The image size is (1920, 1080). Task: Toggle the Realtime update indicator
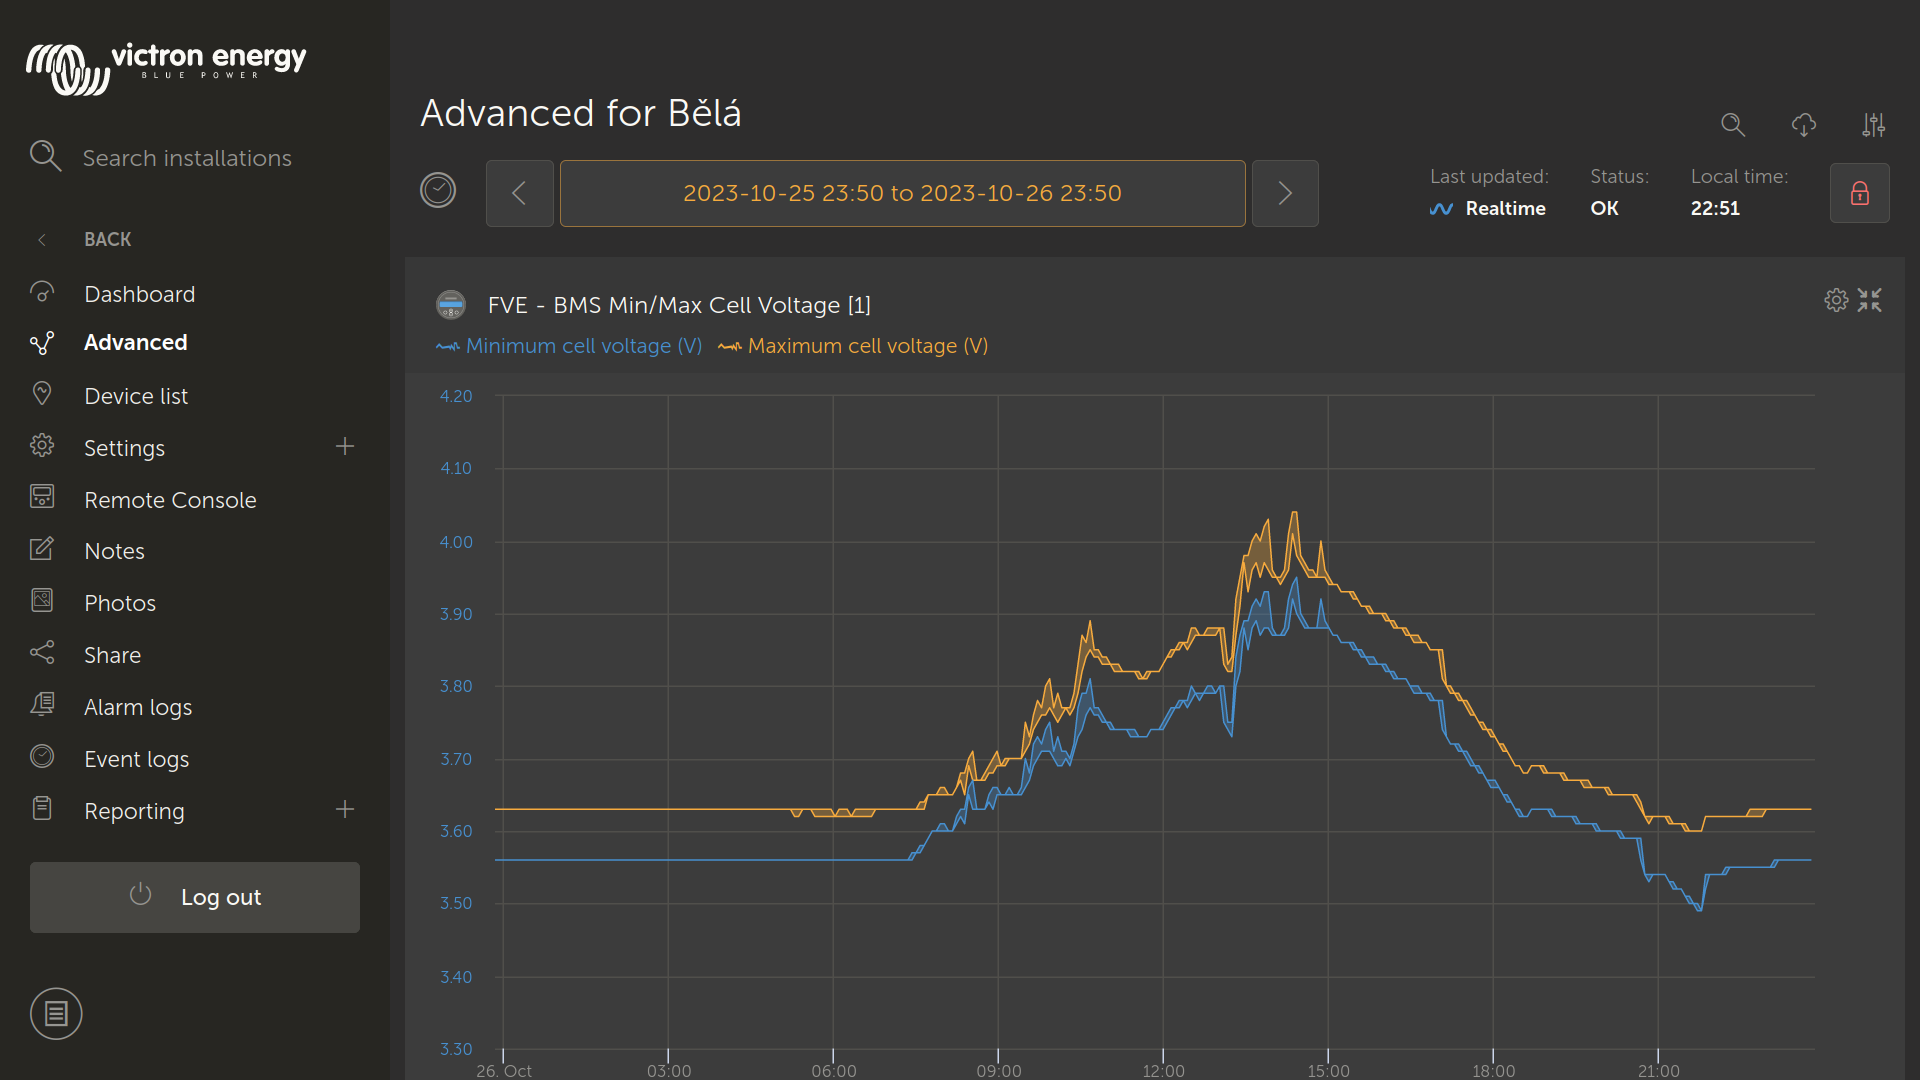[1488, 209]
